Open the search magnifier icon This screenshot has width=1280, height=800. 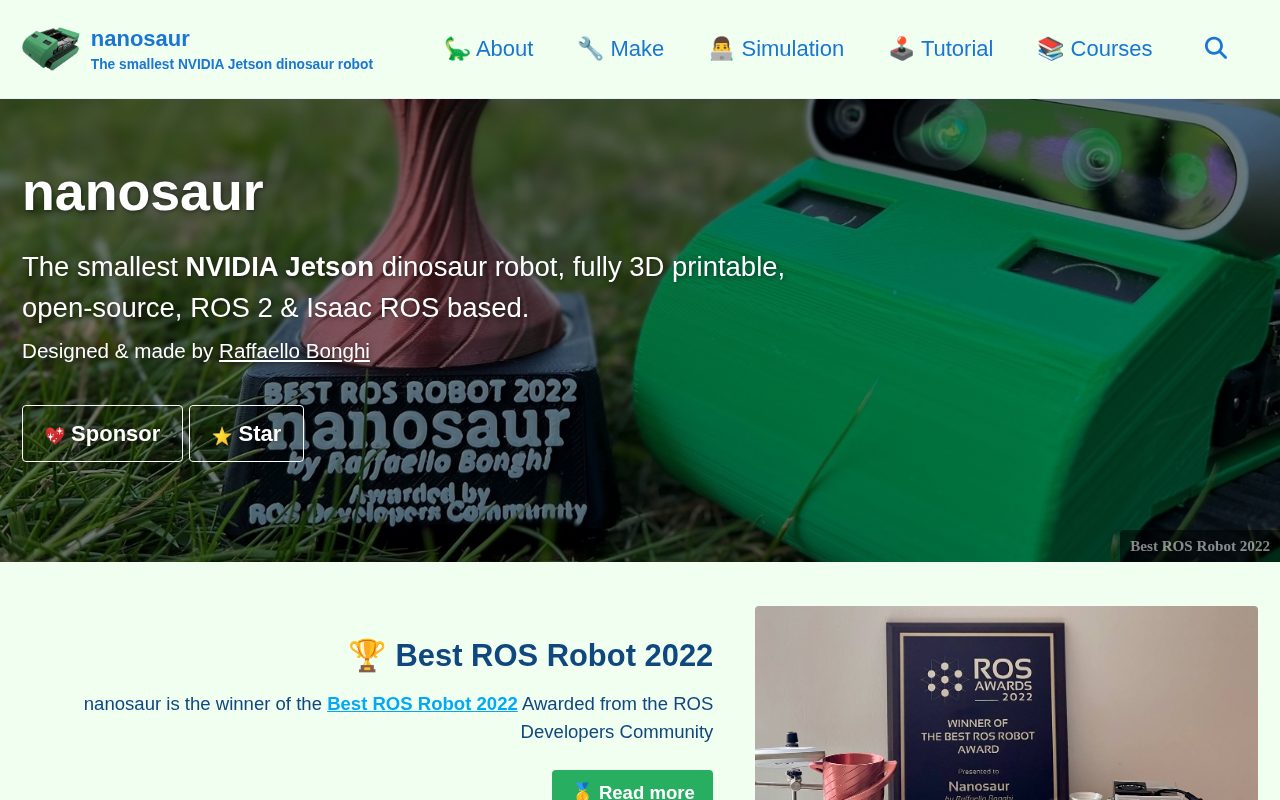1216,48
